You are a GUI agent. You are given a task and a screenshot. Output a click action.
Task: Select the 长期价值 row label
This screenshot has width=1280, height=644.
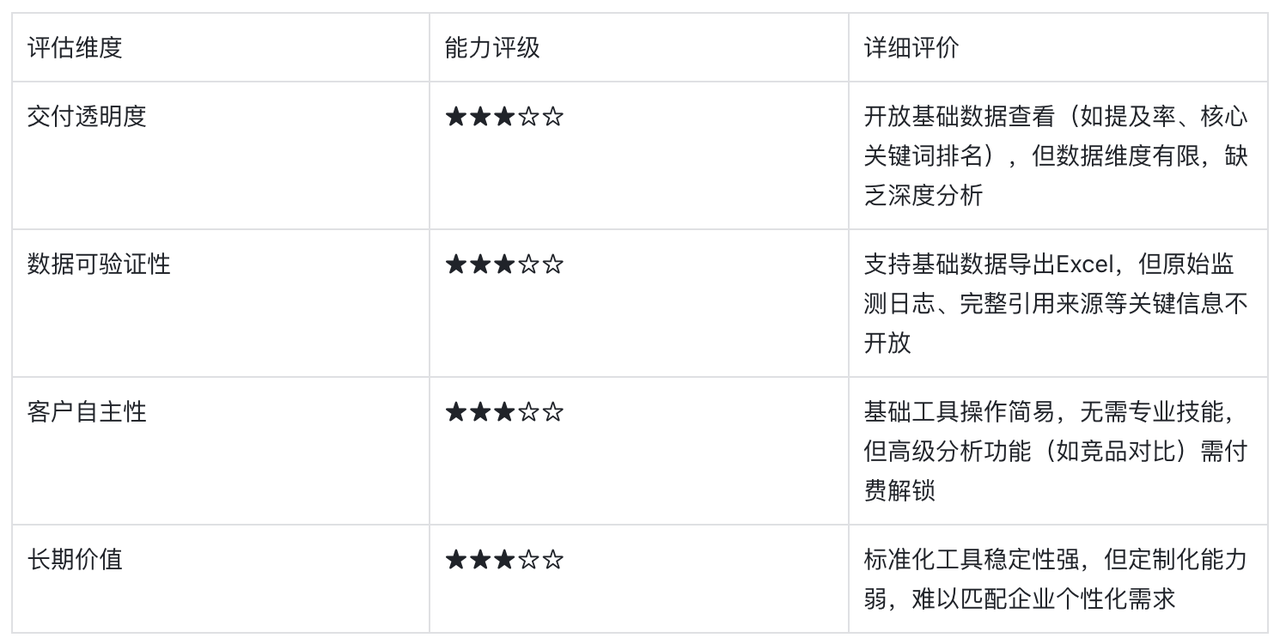pos(75,559)
